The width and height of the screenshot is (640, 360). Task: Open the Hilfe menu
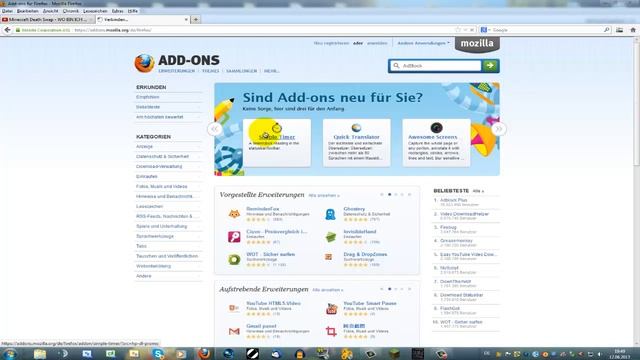click(133, 11)
